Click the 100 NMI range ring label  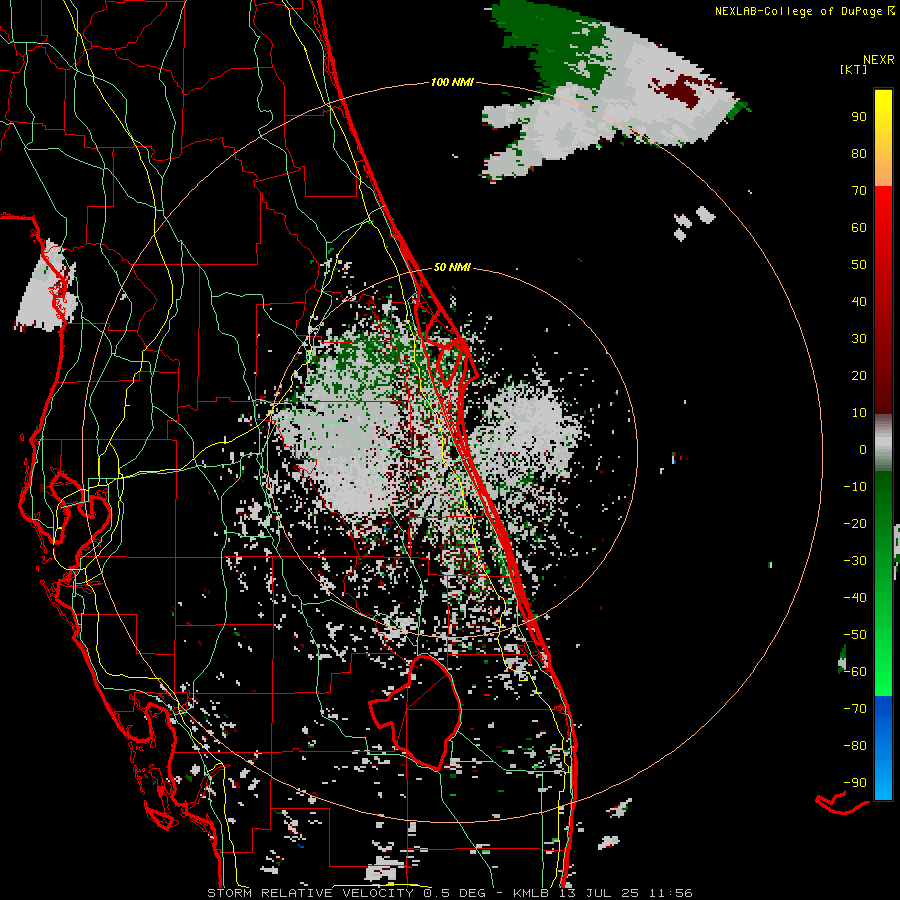click(x=452, y=82)
